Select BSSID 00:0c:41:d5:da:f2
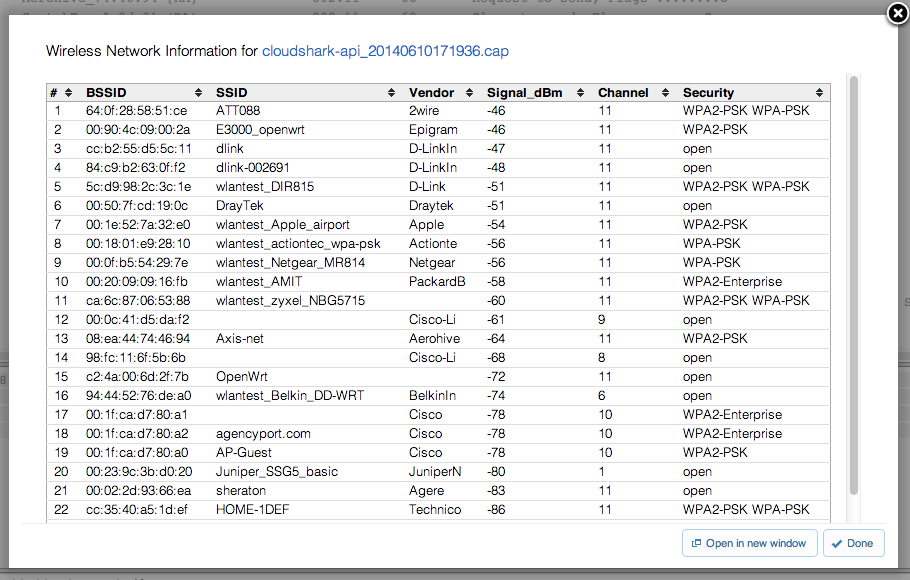Image resolution: width=910 pixels, height=580 pixels. pos(138,319)
